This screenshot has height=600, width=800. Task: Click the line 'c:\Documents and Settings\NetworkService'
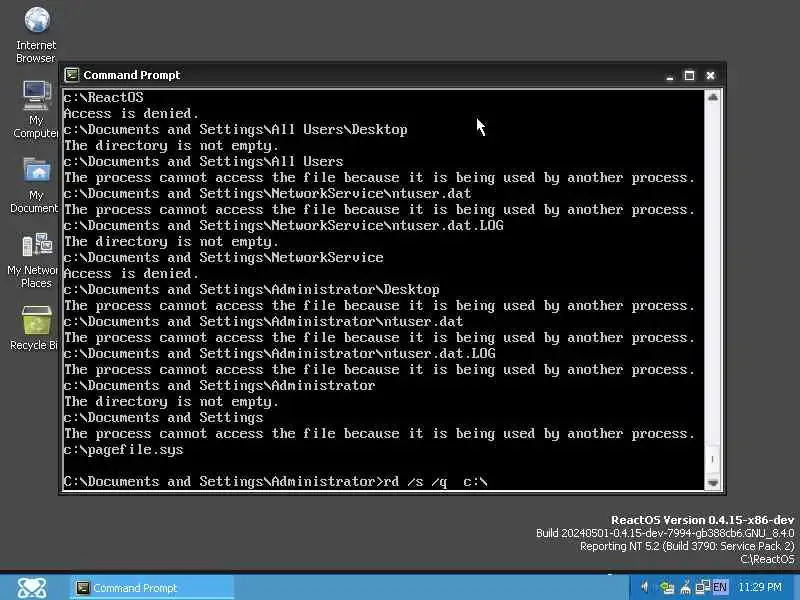(x=223, y=257)
